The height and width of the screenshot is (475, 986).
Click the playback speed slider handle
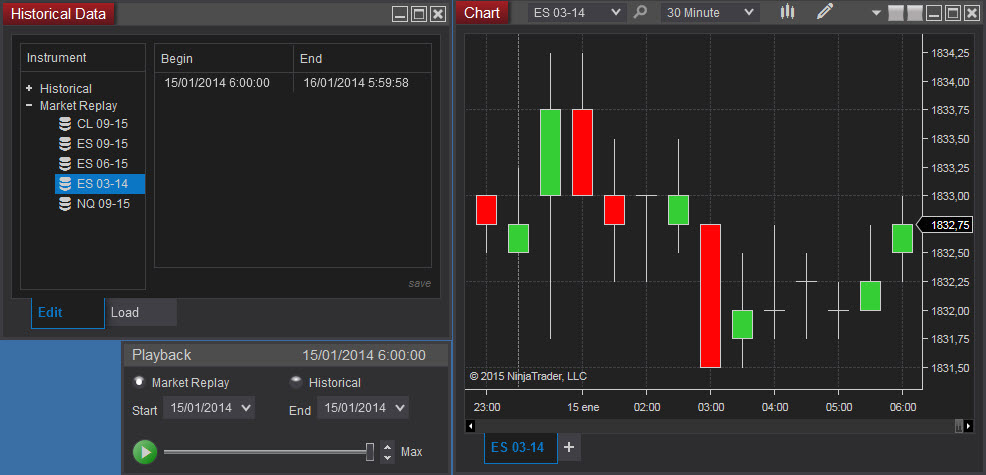[x=370, y=452]
